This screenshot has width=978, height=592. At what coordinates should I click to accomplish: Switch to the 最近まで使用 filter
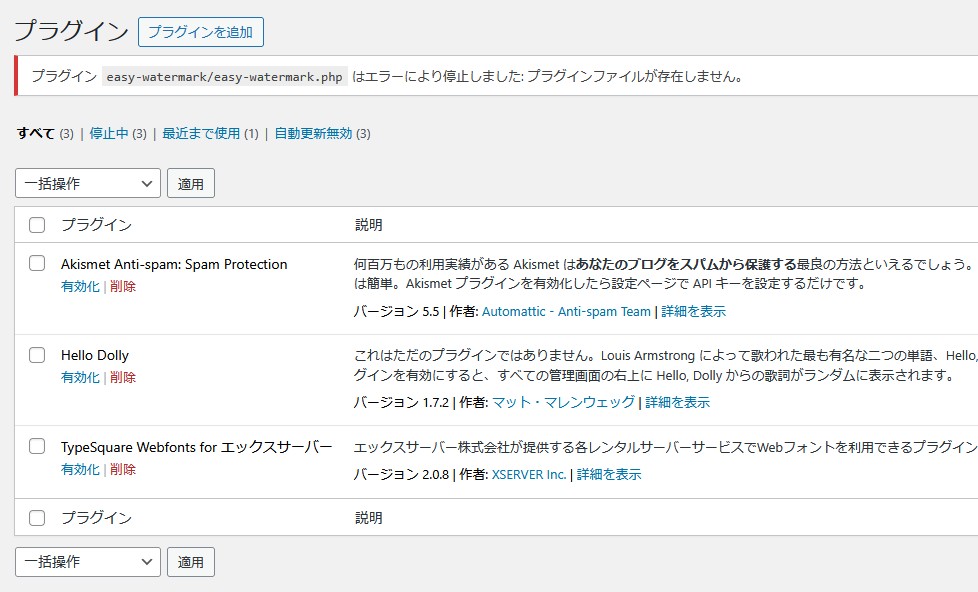coord(201,133)
